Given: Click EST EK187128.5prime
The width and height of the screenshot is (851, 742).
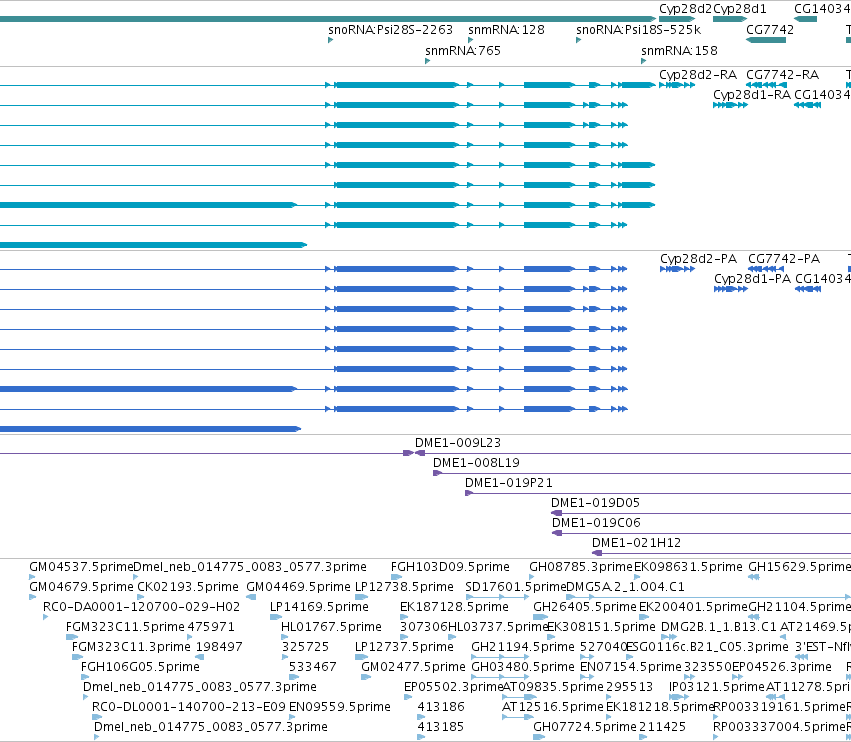Looking at the screenshot, I should point(454,607).
